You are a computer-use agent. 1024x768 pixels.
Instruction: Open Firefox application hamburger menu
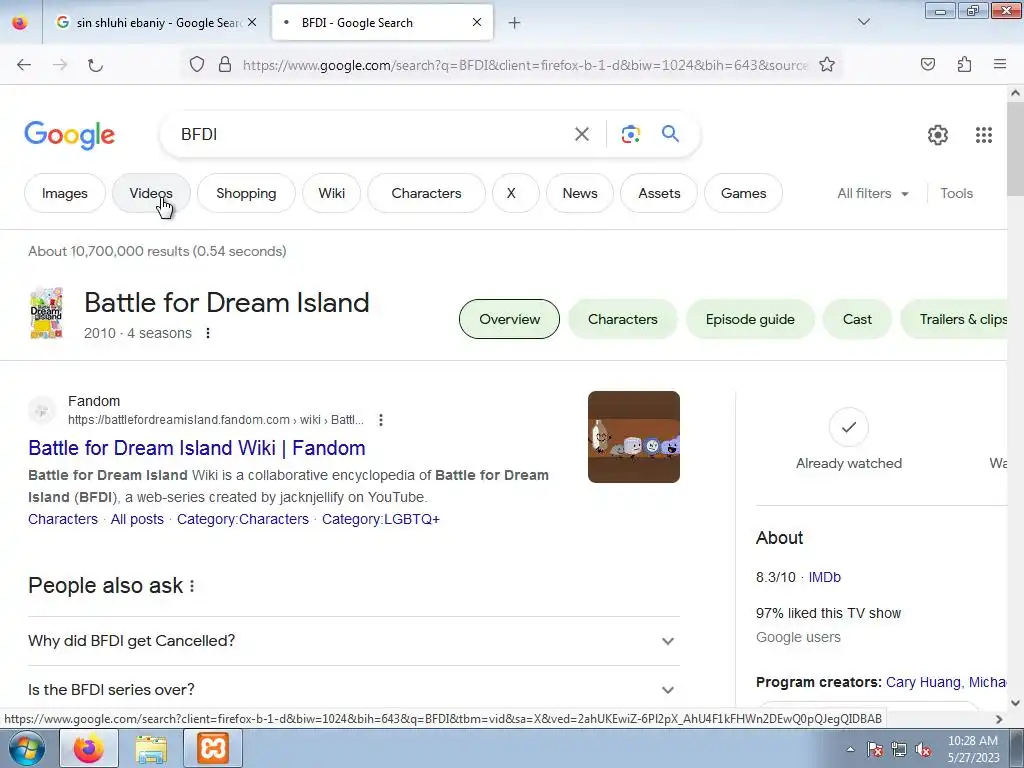tap(1000, 64)
